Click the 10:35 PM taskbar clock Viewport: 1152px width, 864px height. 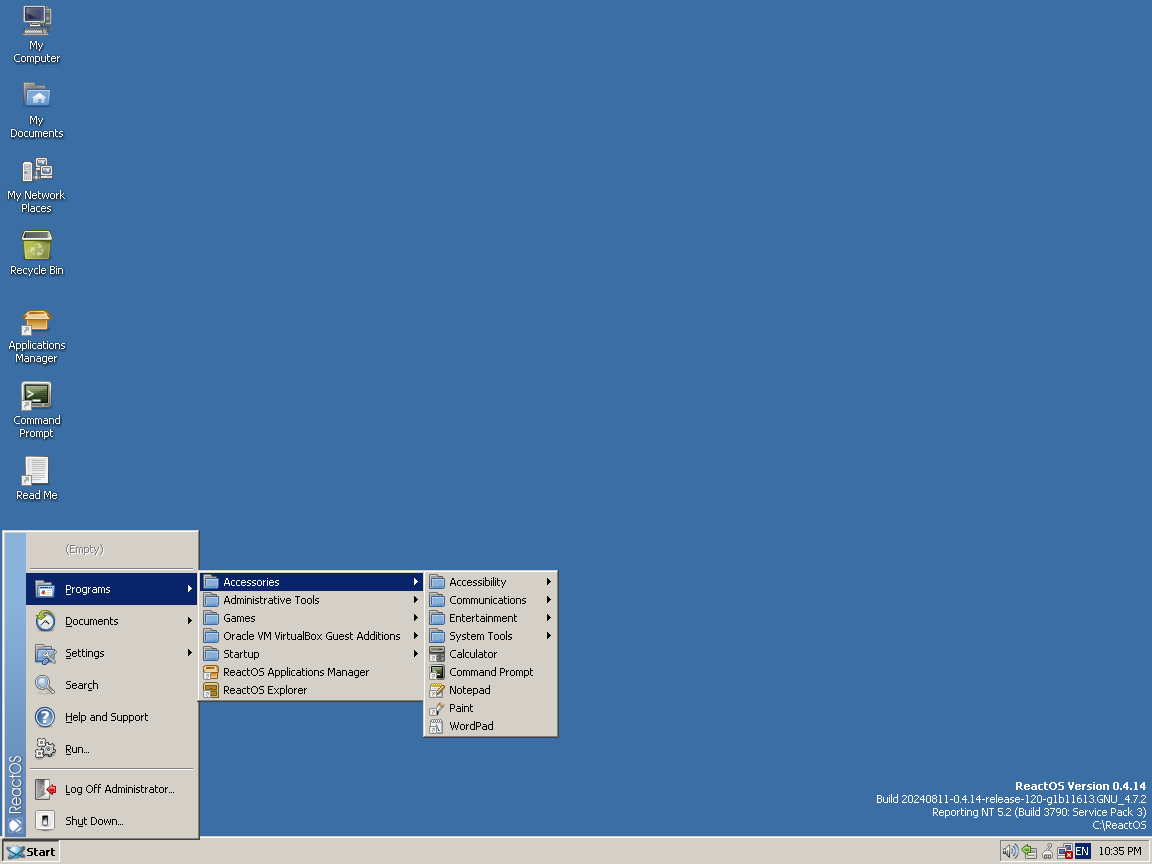[1120, 852]
